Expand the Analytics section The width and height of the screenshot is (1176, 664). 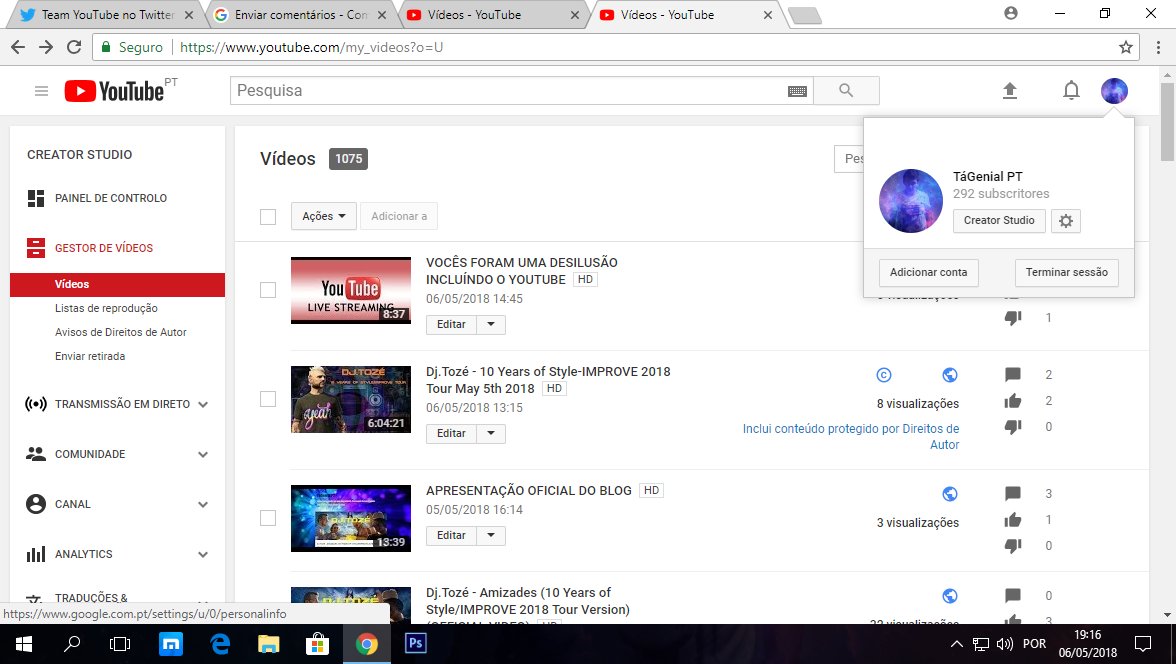pos(203,555)
